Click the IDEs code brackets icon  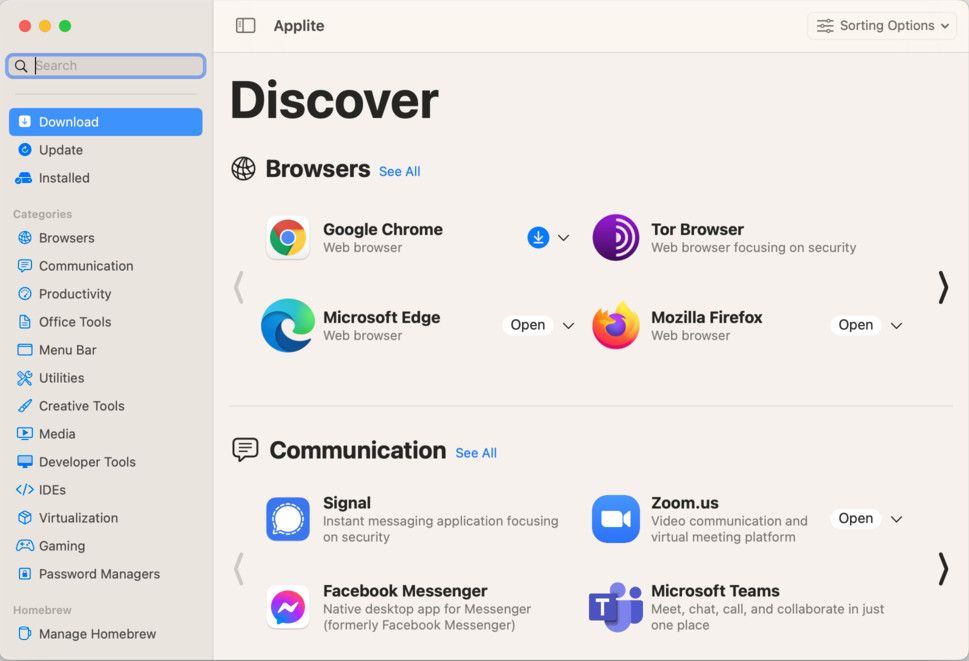pyautogui.click(x=25, y=490)
